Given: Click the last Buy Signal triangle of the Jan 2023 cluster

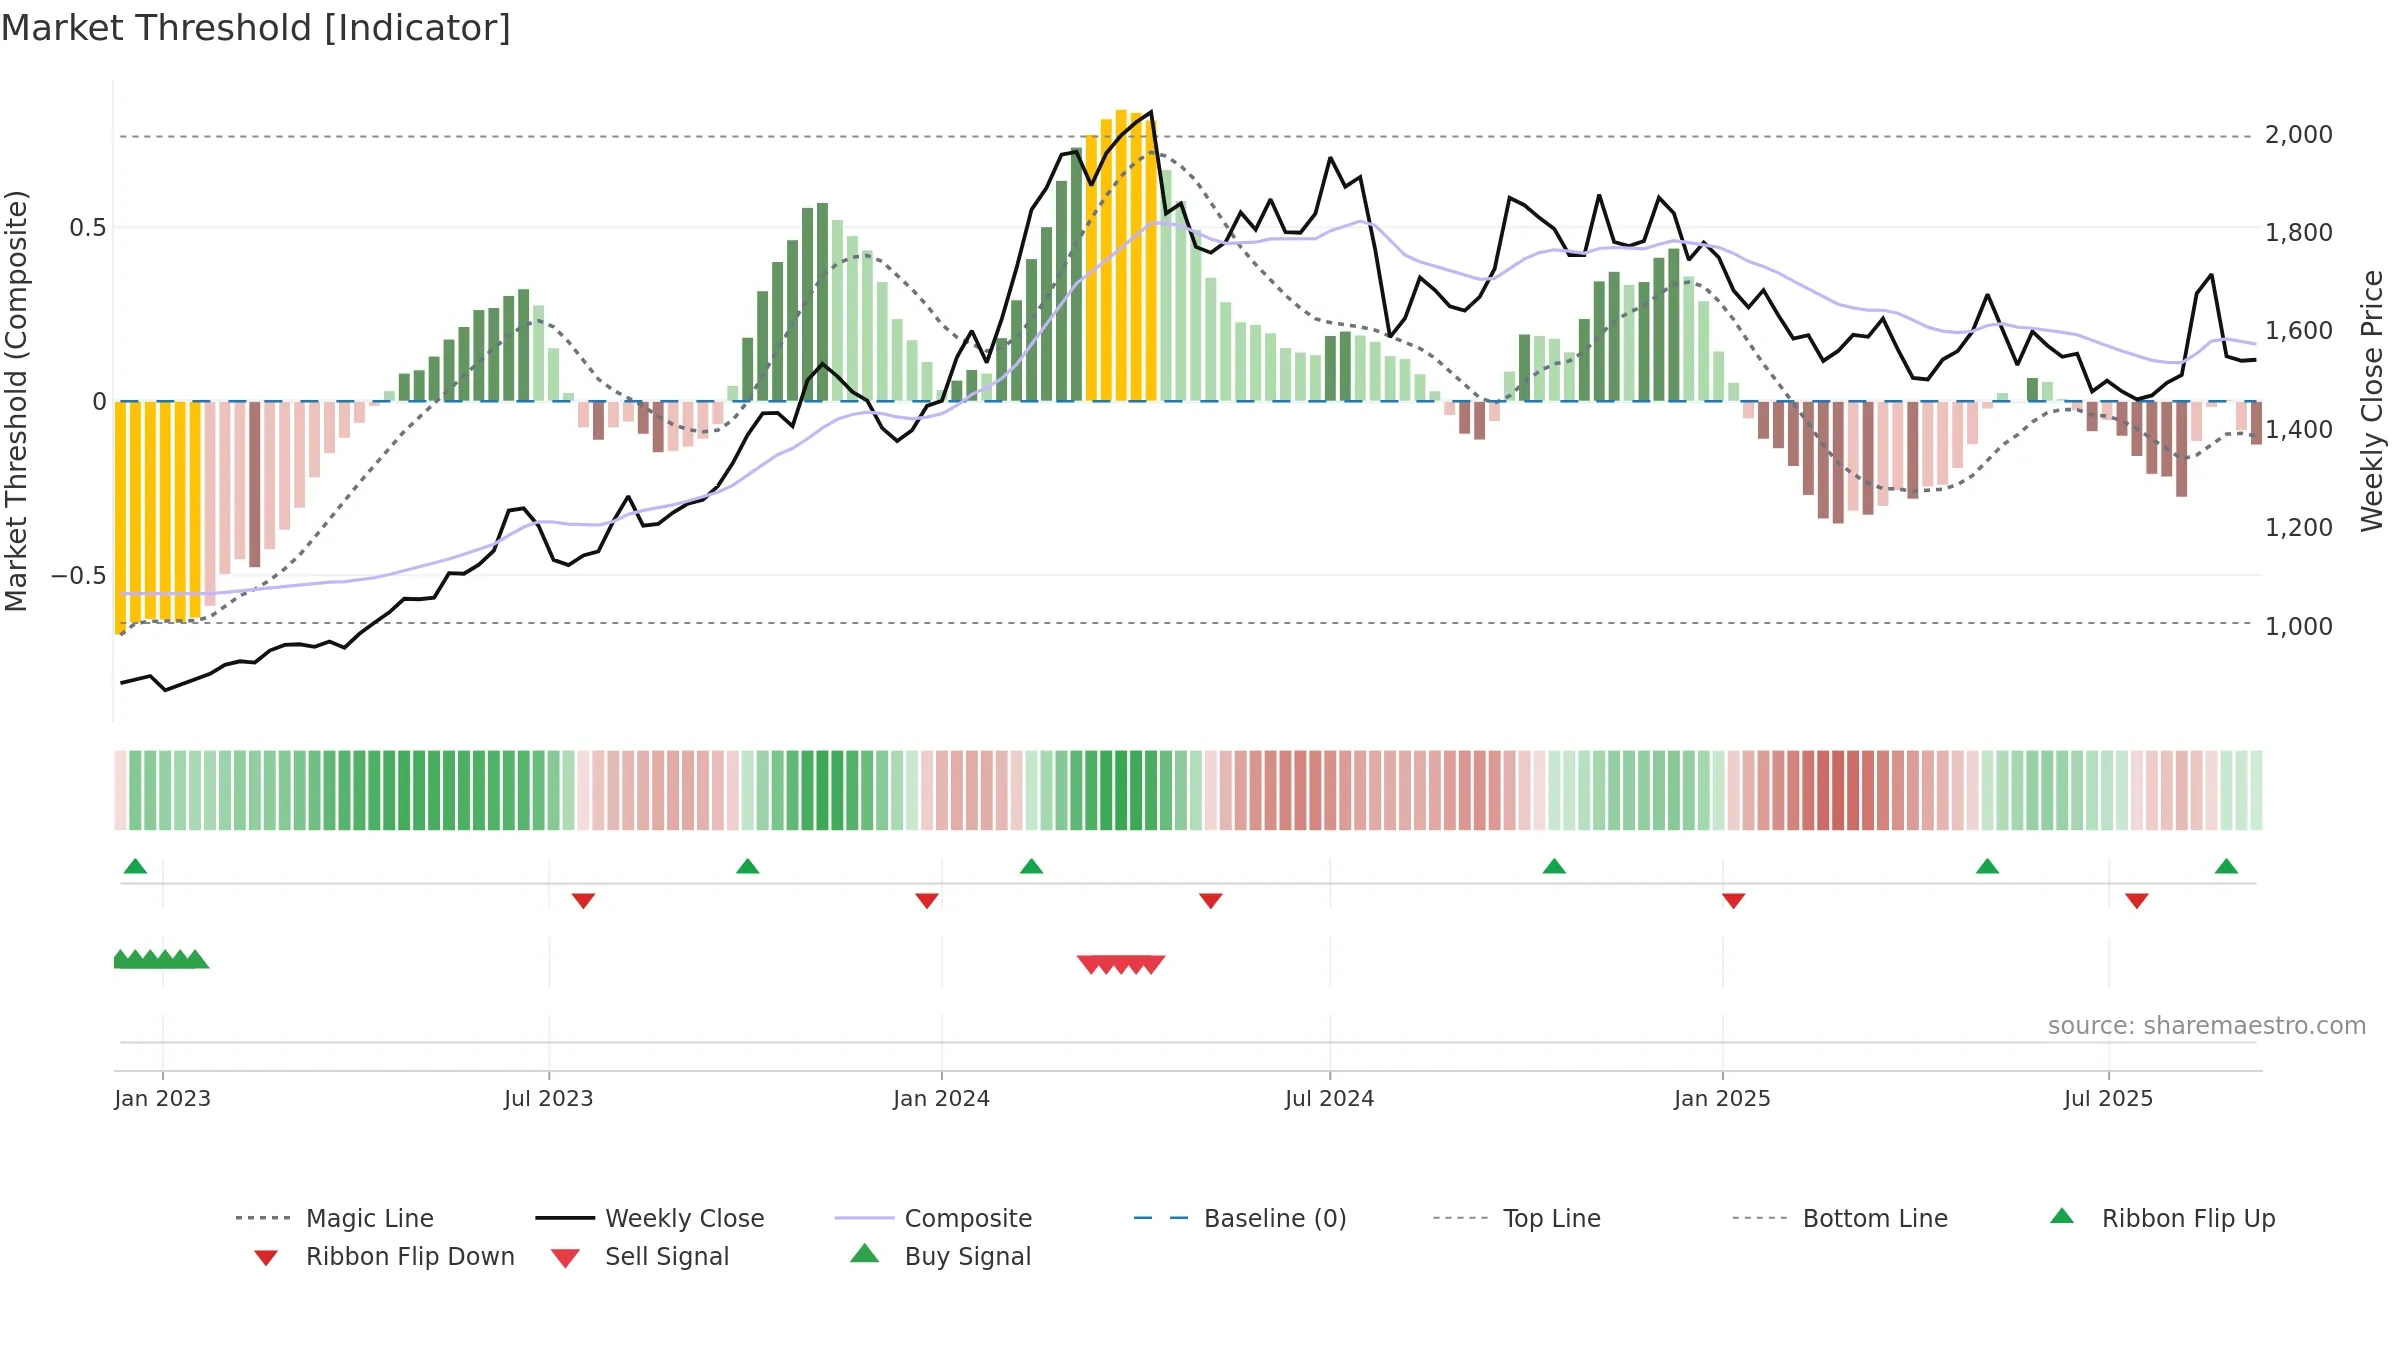Looking at the screenshot, I should (196, 959).
